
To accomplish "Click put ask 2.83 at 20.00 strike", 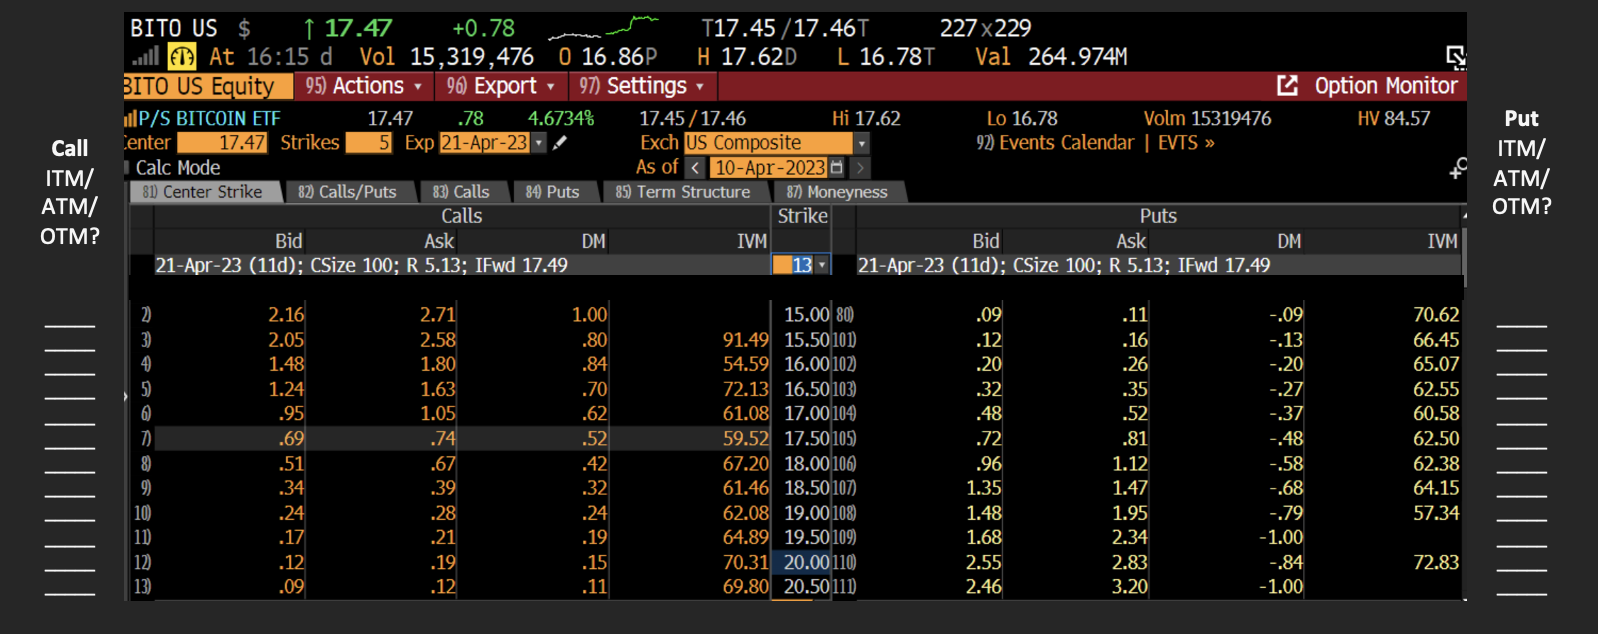I will pyautogui.click(x=1130, y=562).
